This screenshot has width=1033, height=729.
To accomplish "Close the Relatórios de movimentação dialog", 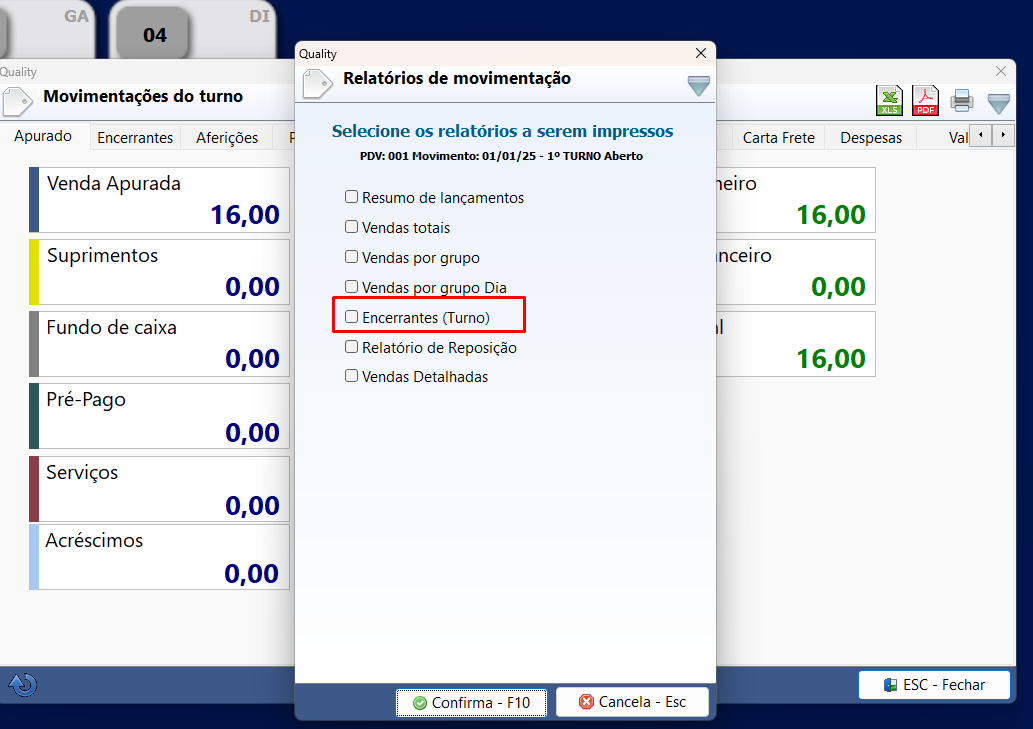I will 701,53.
